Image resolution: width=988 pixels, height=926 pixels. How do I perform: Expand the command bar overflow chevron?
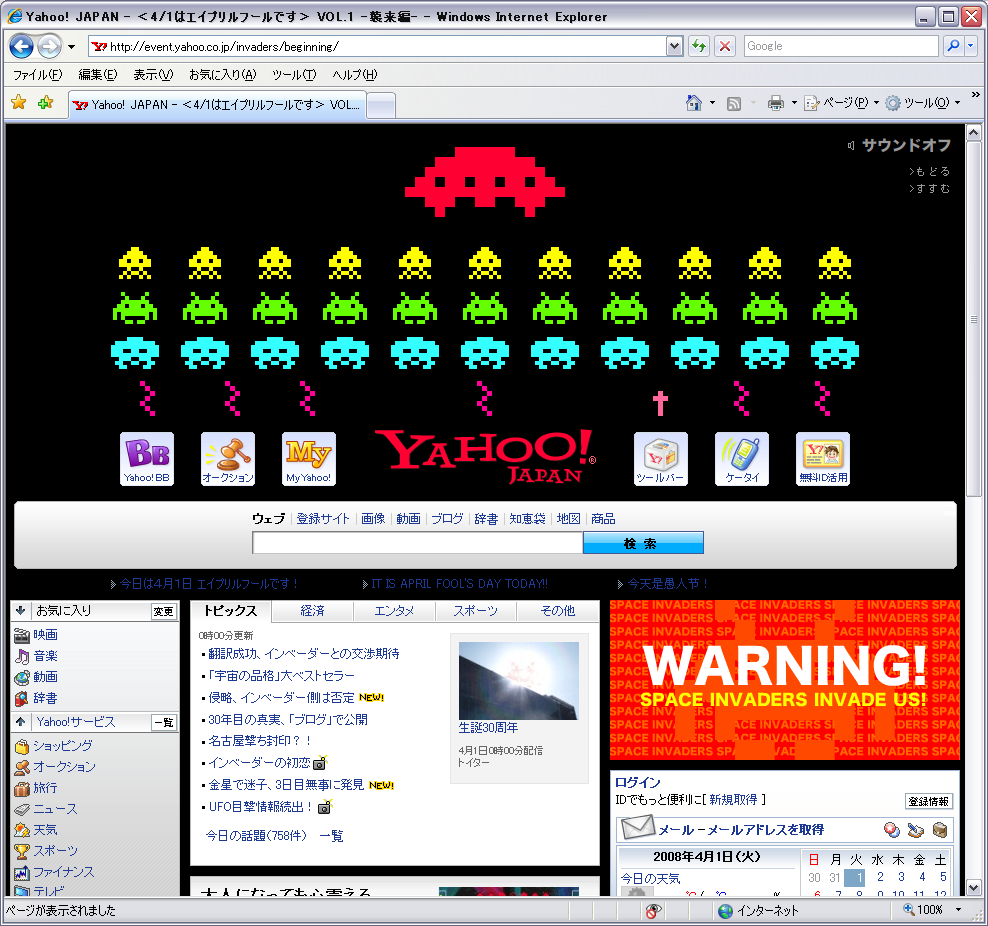tap(975, 94)
